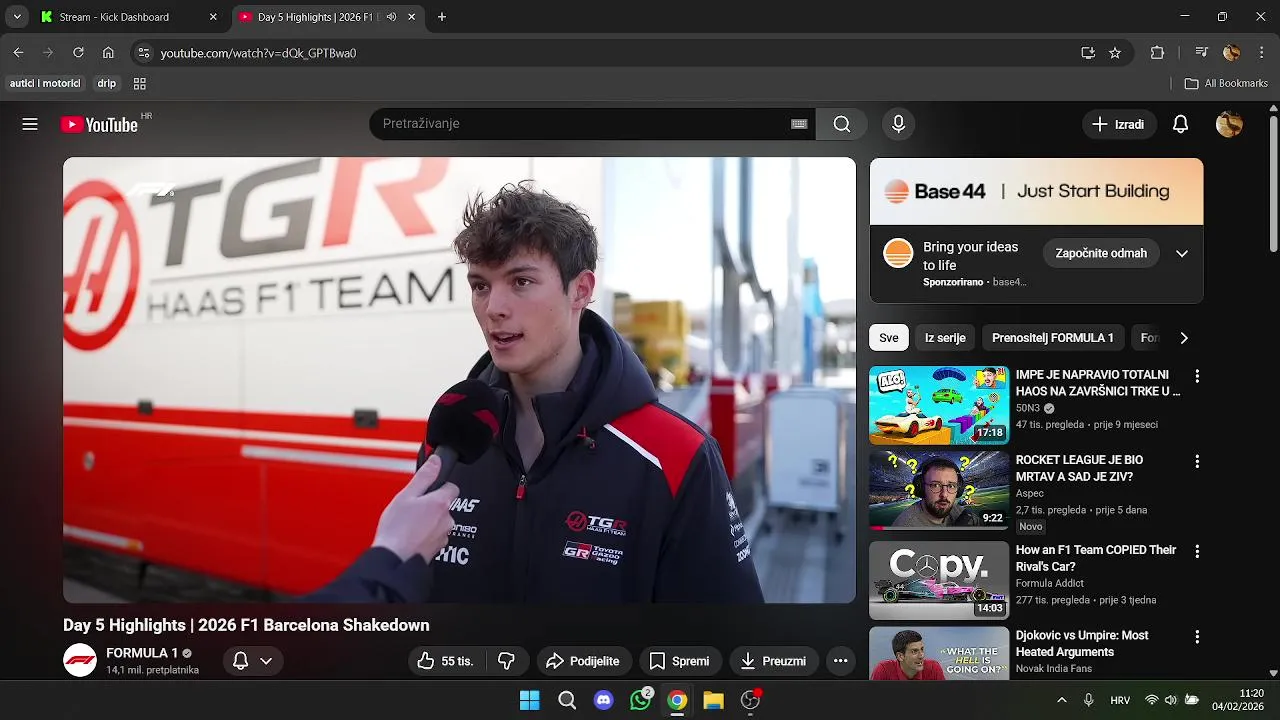Viewport: 1280px width, 720px height.
Task: Open more actions three-dot menu under video
Action: (840, 661)
